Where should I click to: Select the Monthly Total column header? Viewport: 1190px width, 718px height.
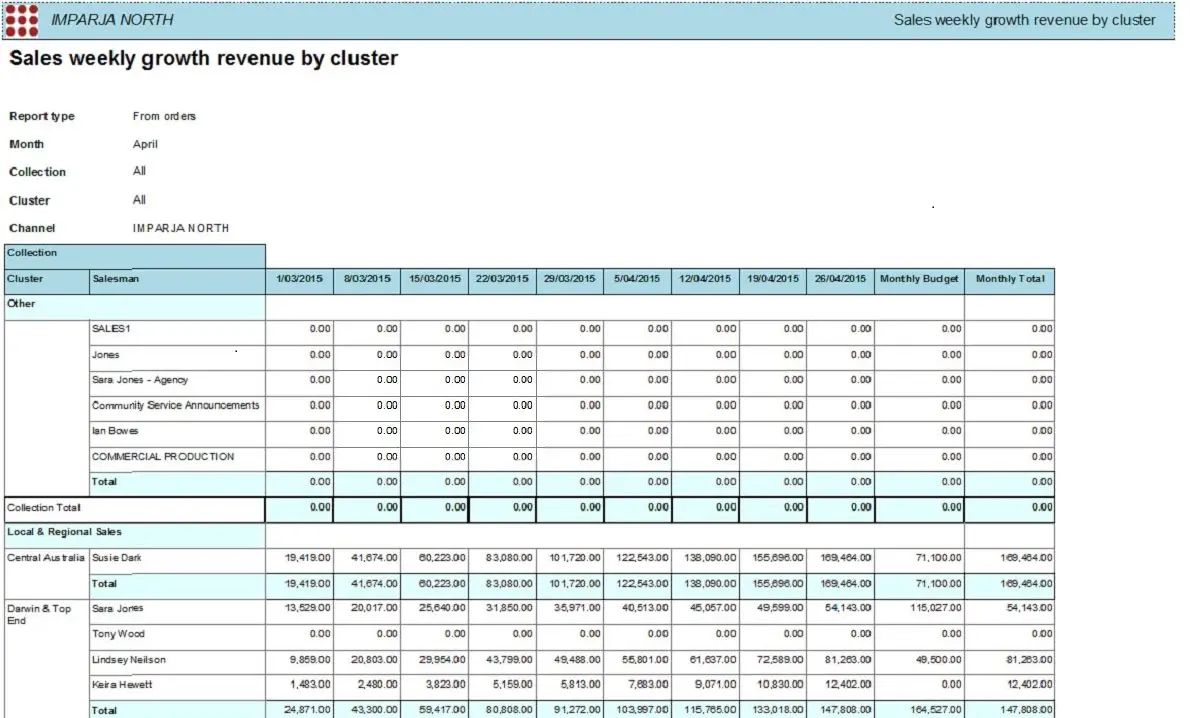click(x=1009, y=279)
